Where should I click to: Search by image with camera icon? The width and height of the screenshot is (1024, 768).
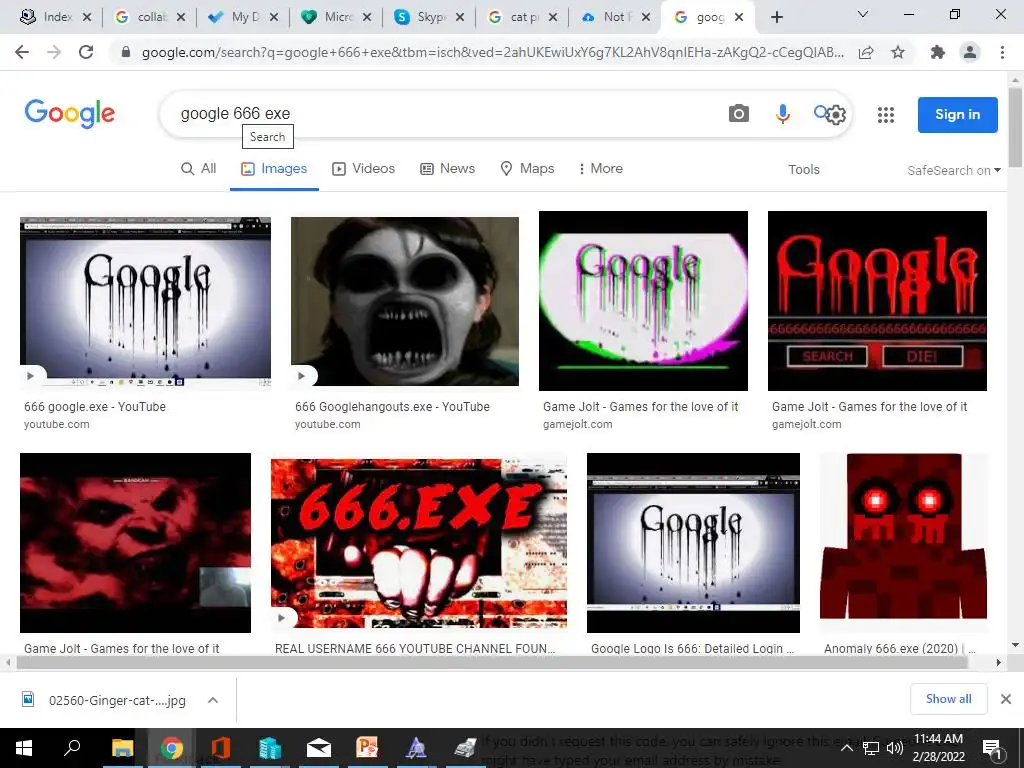(x=739, y=114)
